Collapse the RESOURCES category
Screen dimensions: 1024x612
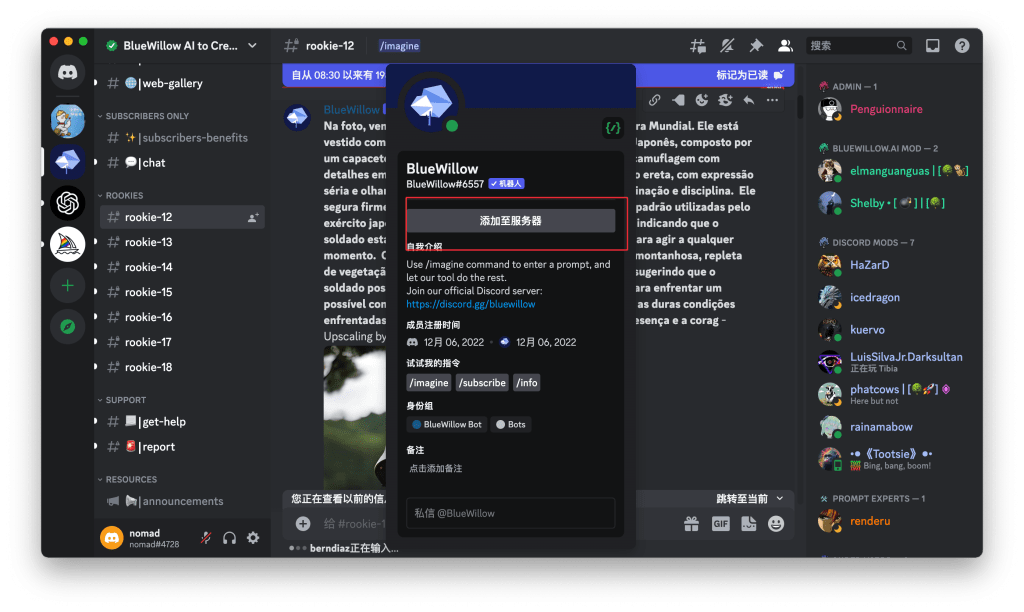pyautogui.click(x=127, y=479)
